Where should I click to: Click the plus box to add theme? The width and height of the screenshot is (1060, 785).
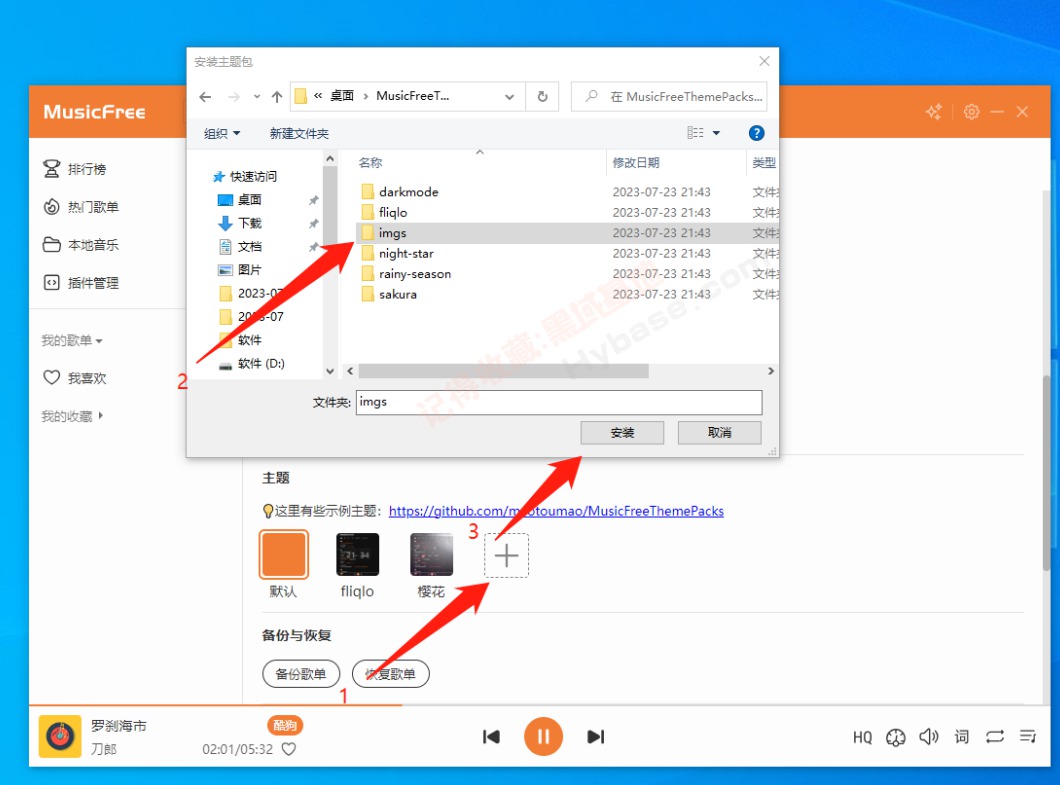click(x=506, y=556)
